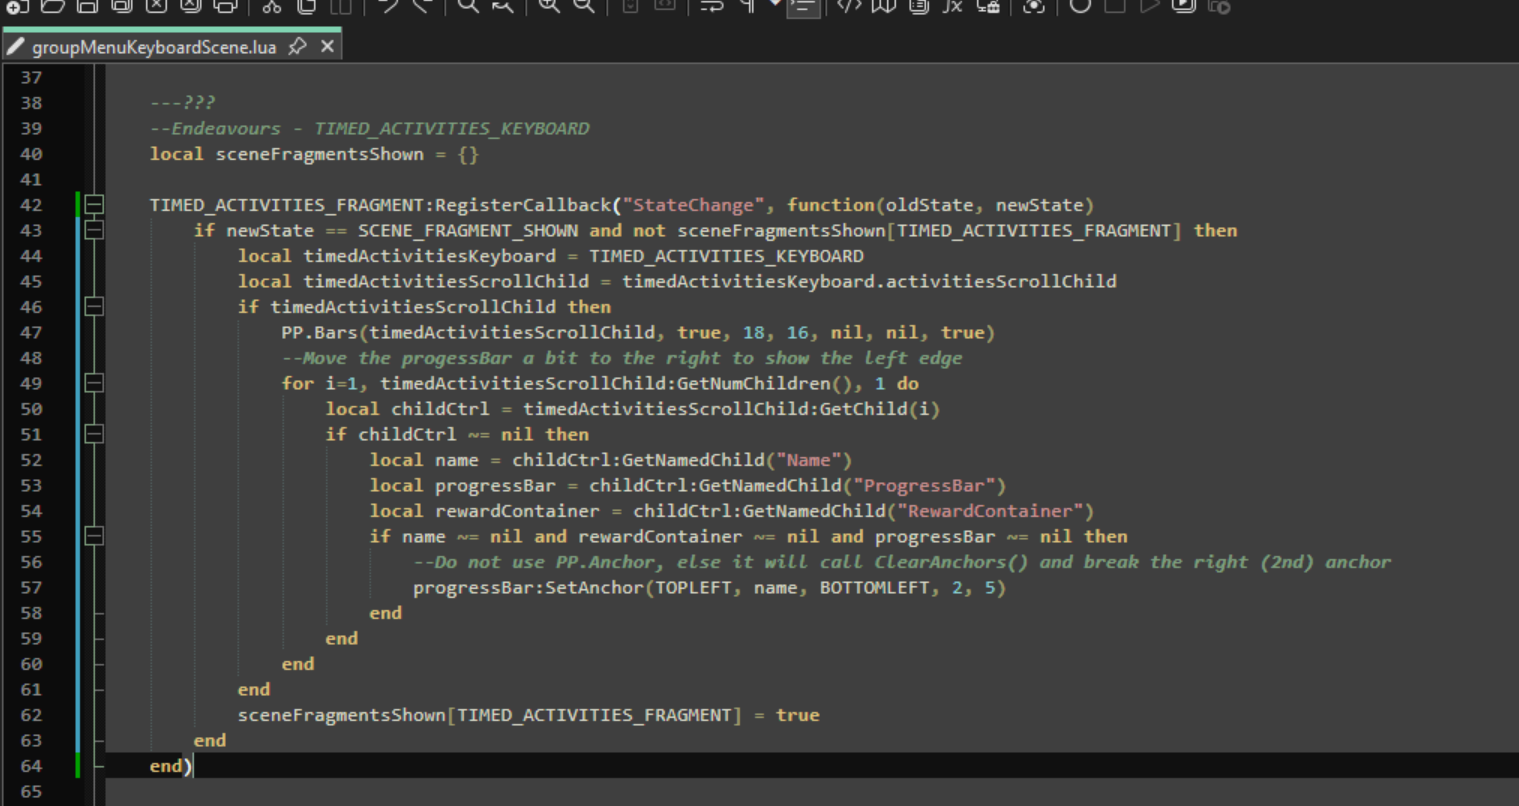Collapse the for loop fold at line 49
1519x806 pixels.
(x=94, y=383)
